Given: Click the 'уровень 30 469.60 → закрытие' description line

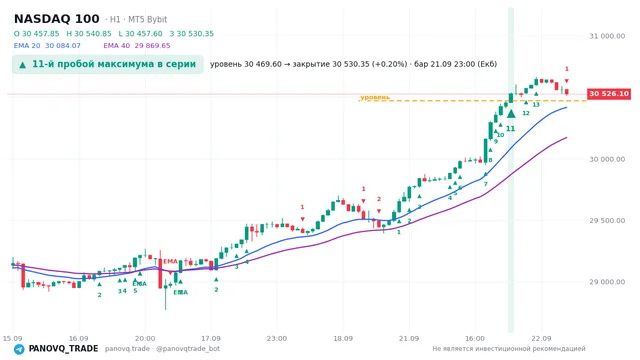Looking at the screenshot, I should coord(353,64).
